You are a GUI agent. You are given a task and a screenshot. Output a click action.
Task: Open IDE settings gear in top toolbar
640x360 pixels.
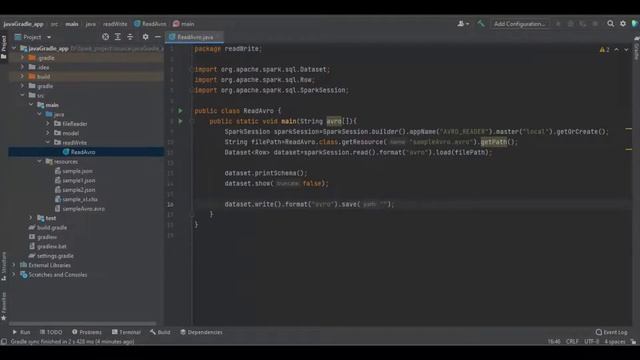(623, 24)
